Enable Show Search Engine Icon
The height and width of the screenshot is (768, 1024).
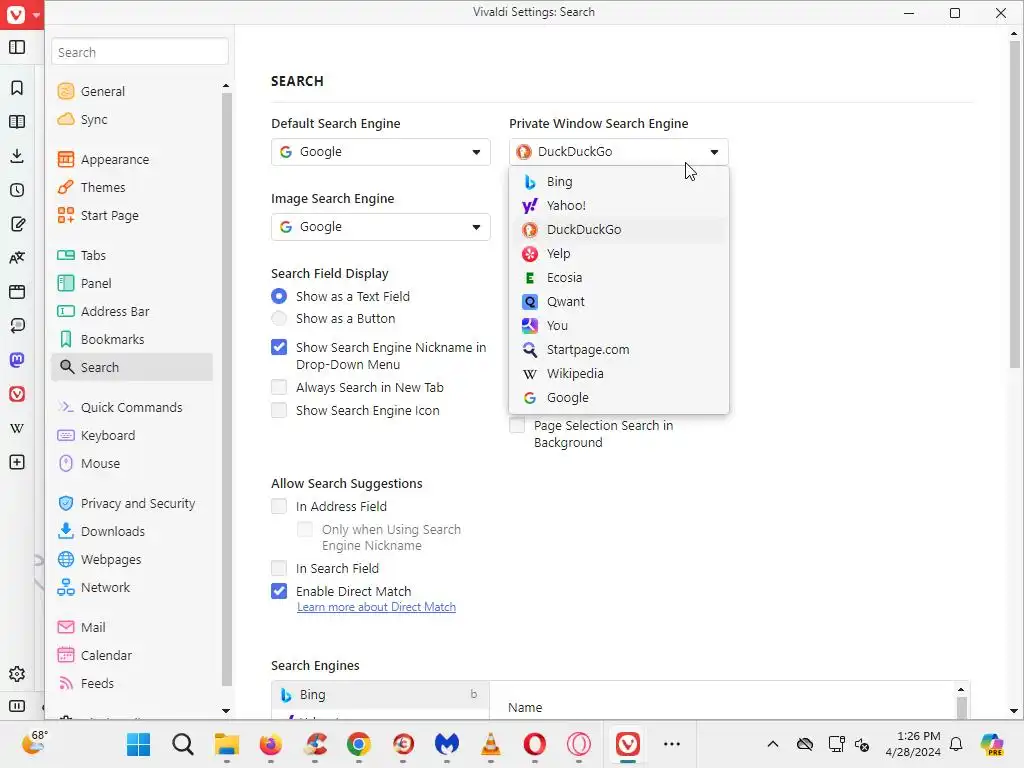(279, 411)
